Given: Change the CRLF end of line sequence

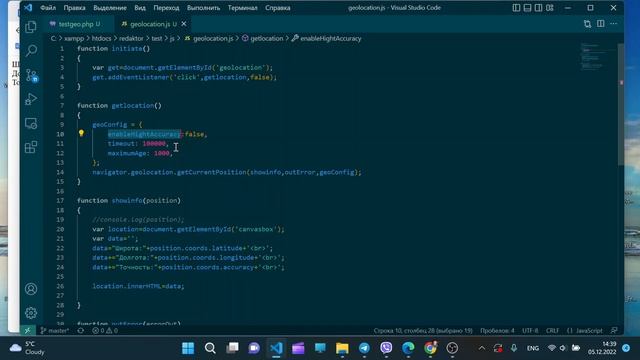Looking at the screenshot, I should 552,331.
